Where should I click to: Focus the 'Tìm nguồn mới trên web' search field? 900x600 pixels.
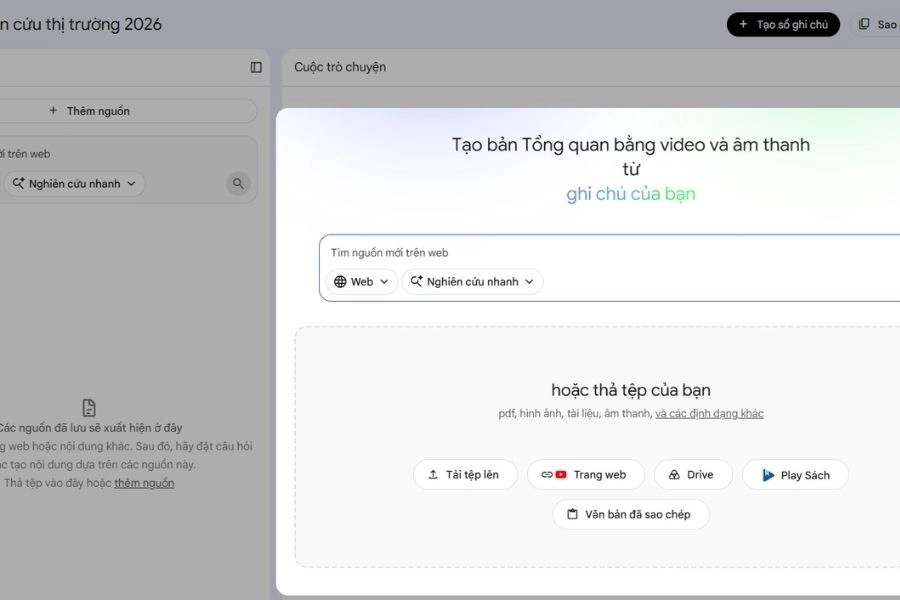[x=608, y=253]
